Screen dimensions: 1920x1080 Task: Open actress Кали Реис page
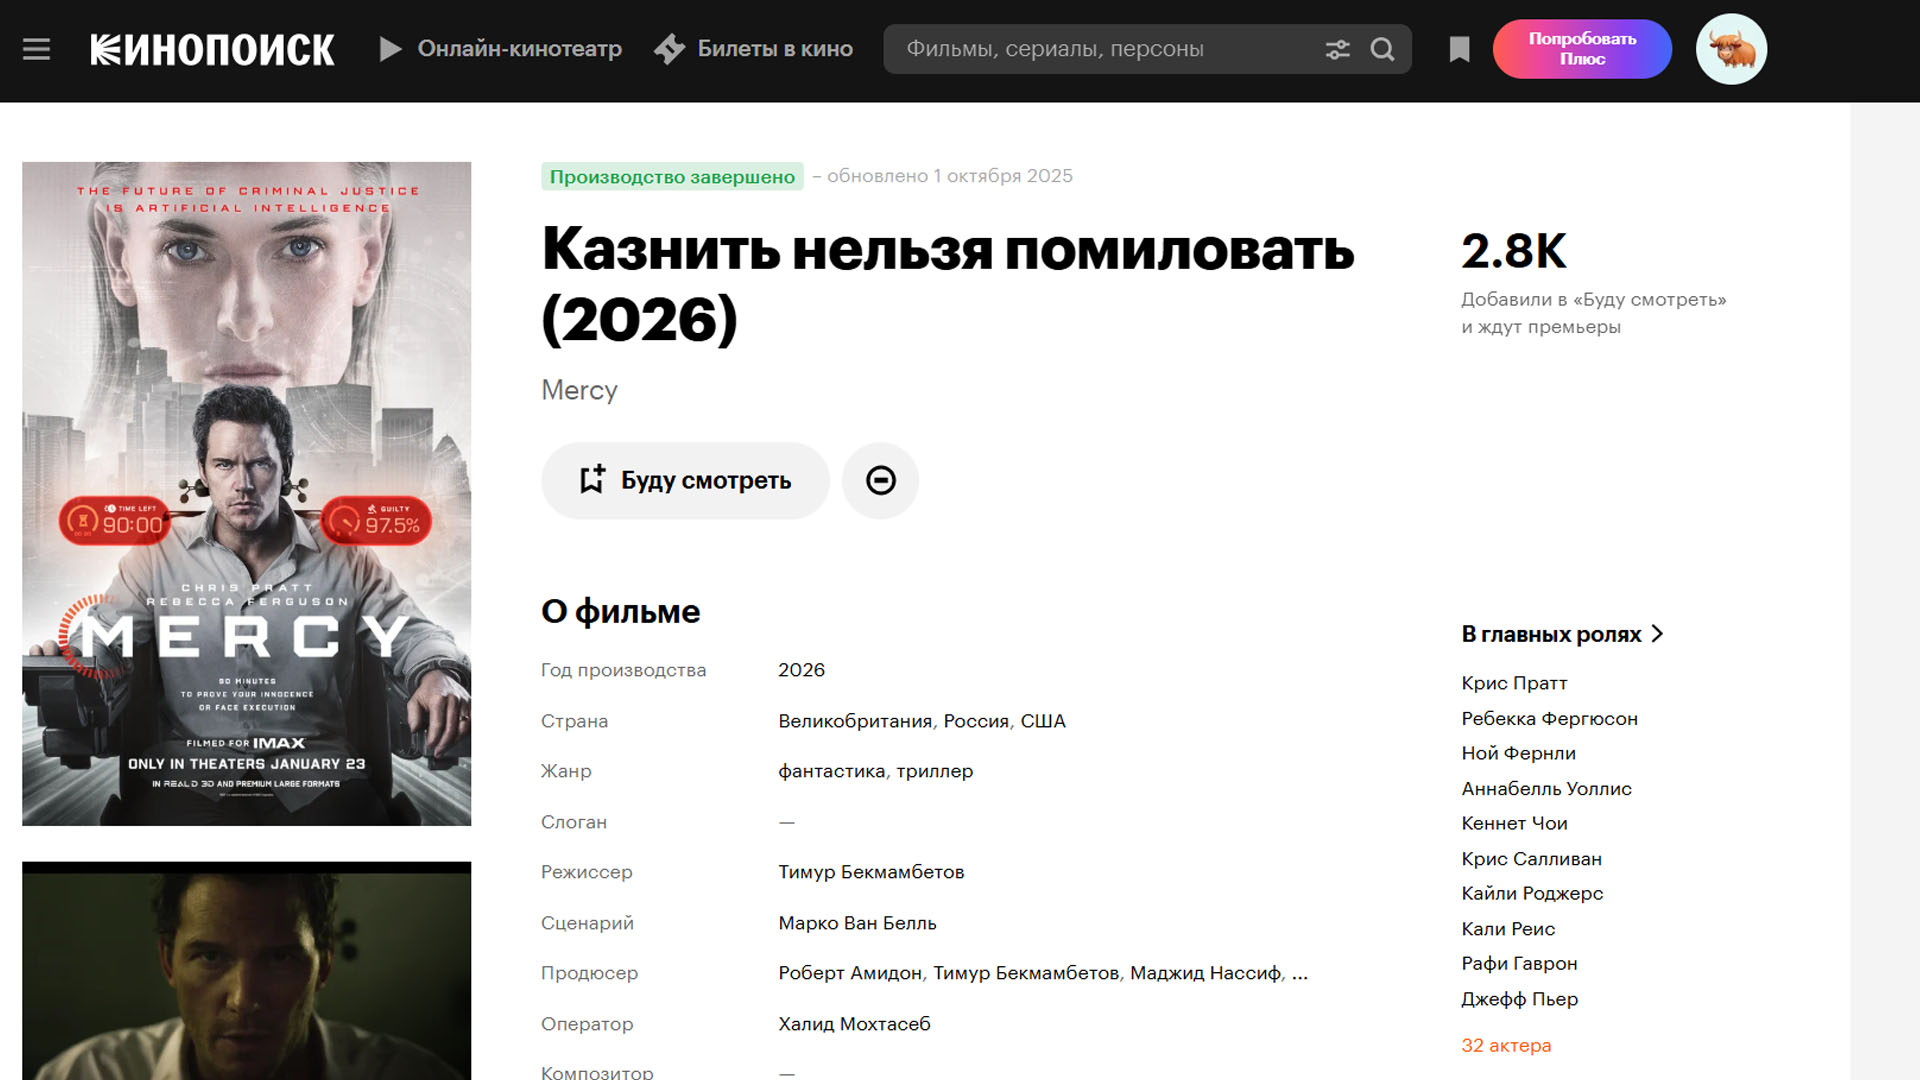click(x=1508, y=929)
